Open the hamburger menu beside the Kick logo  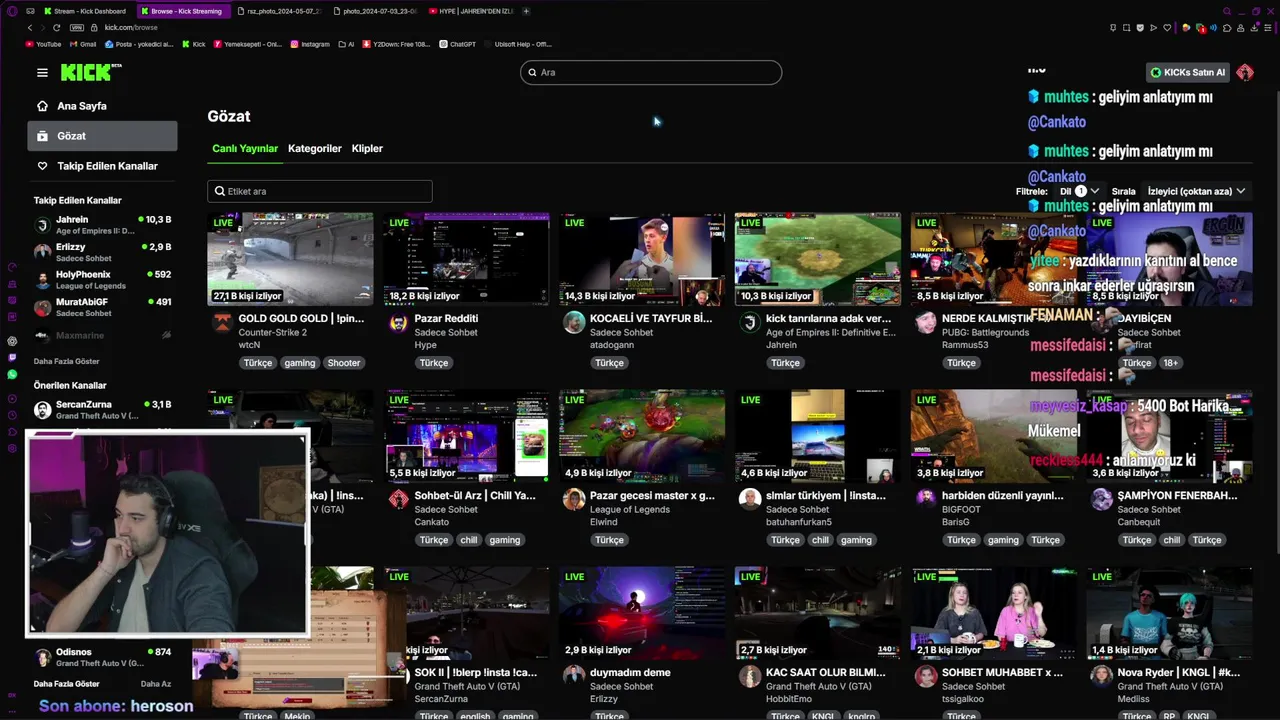pyautogui.click(x=42, y=72)
